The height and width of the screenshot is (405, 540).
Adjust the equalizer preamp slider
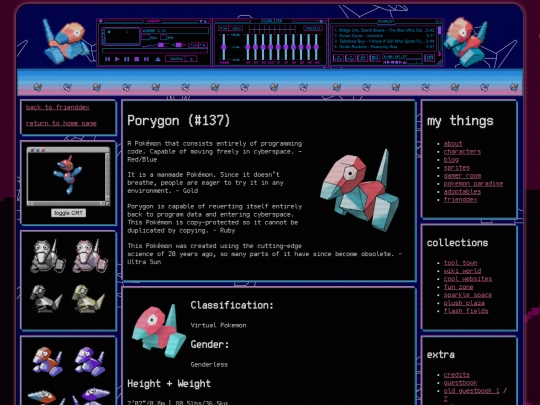(224, 47)
